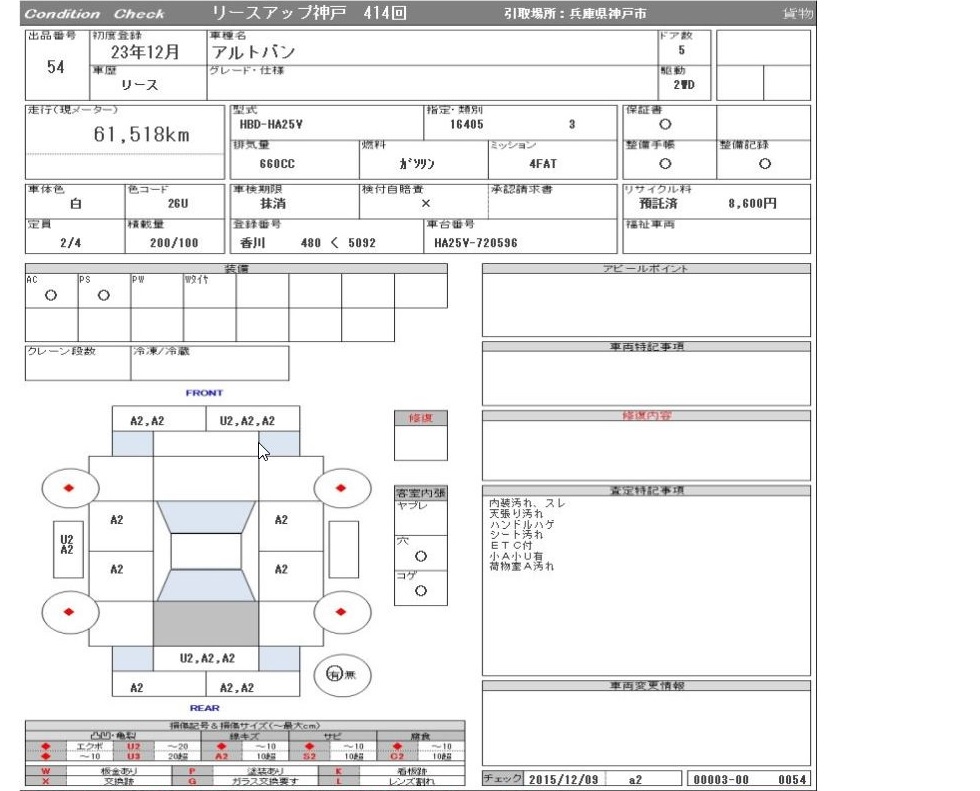Screen dimensions: 980x791
Task: Click the side box marked U2 A2
Action: tap(67, 544)
